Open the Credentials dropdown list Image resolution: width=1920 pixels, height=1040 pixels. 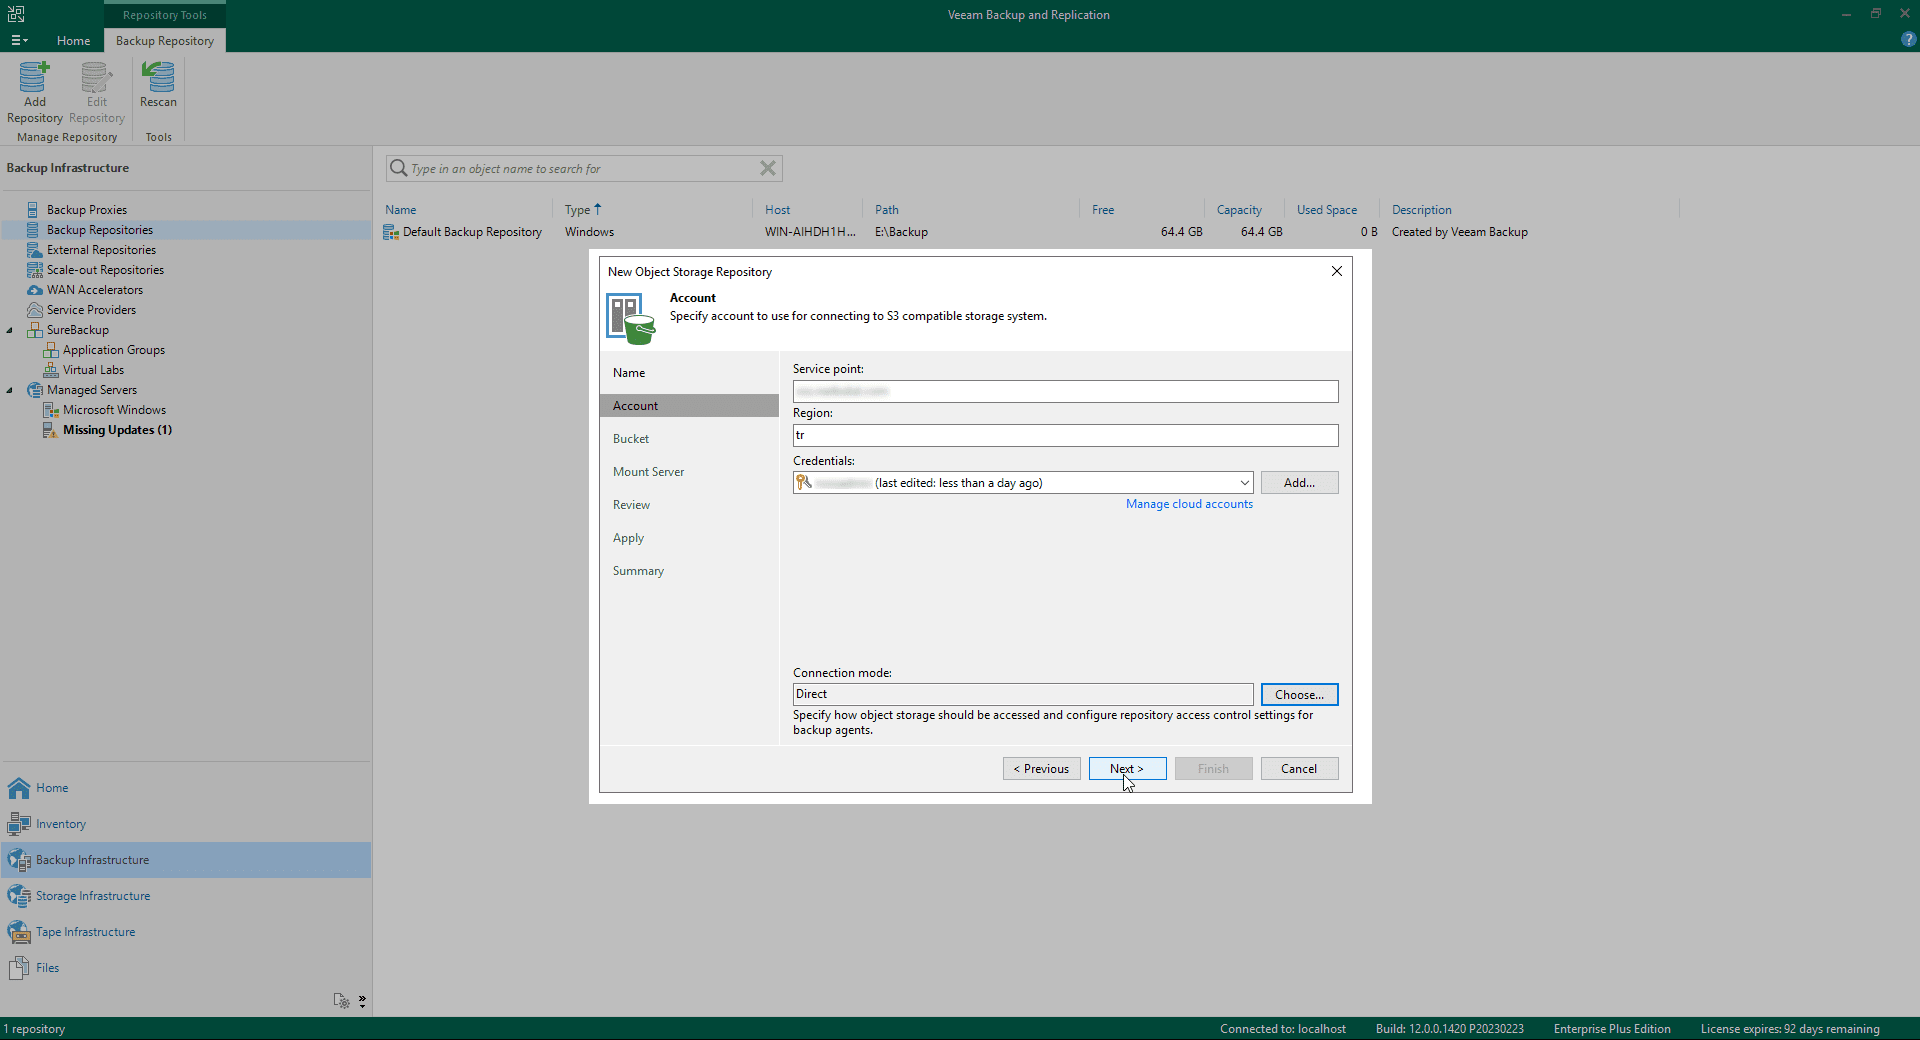pyautogui.click(x=1244, y=483)
